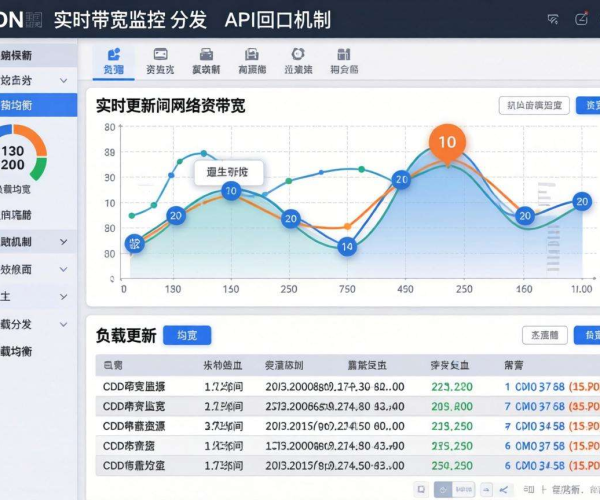This screenshot has height=500, width=600.
Task: Click the green value 233.250
Action: 452,426
